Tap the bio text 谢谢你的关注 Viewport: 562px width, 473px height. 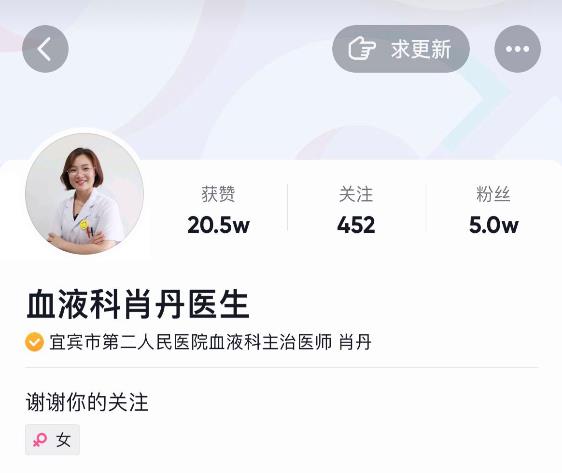tap(87, 402)
